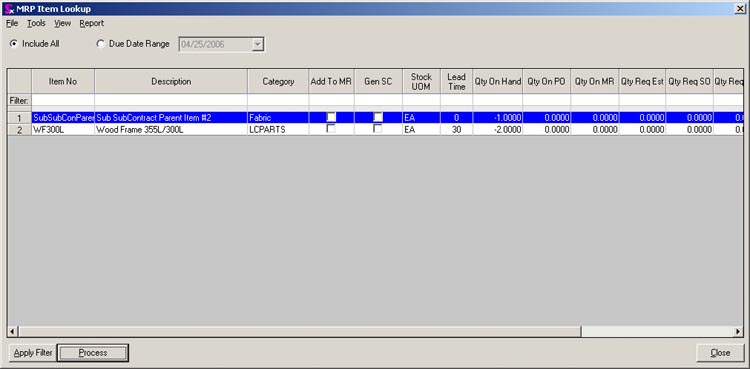Viewport: 750px width, 369px height.
Task: Click the Stock UOM column header
Action: point(421,82)
